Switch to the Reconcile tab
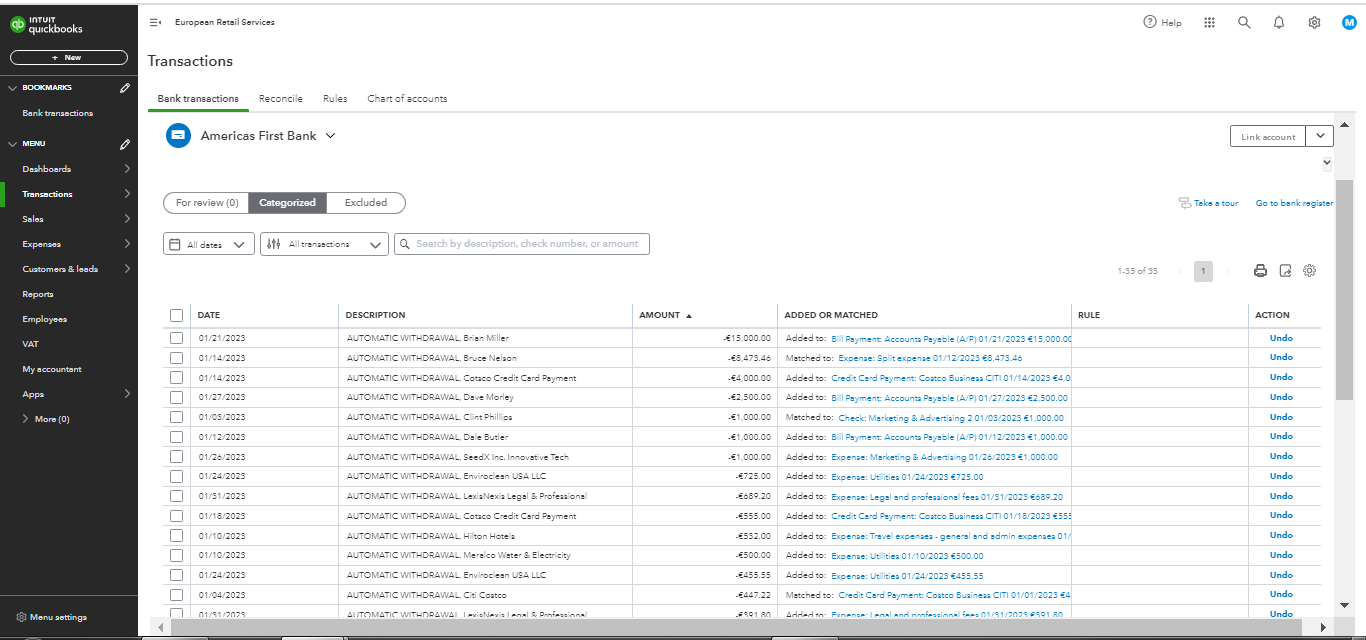This screenshot has height=640, width=1366. tap(281, 99)
